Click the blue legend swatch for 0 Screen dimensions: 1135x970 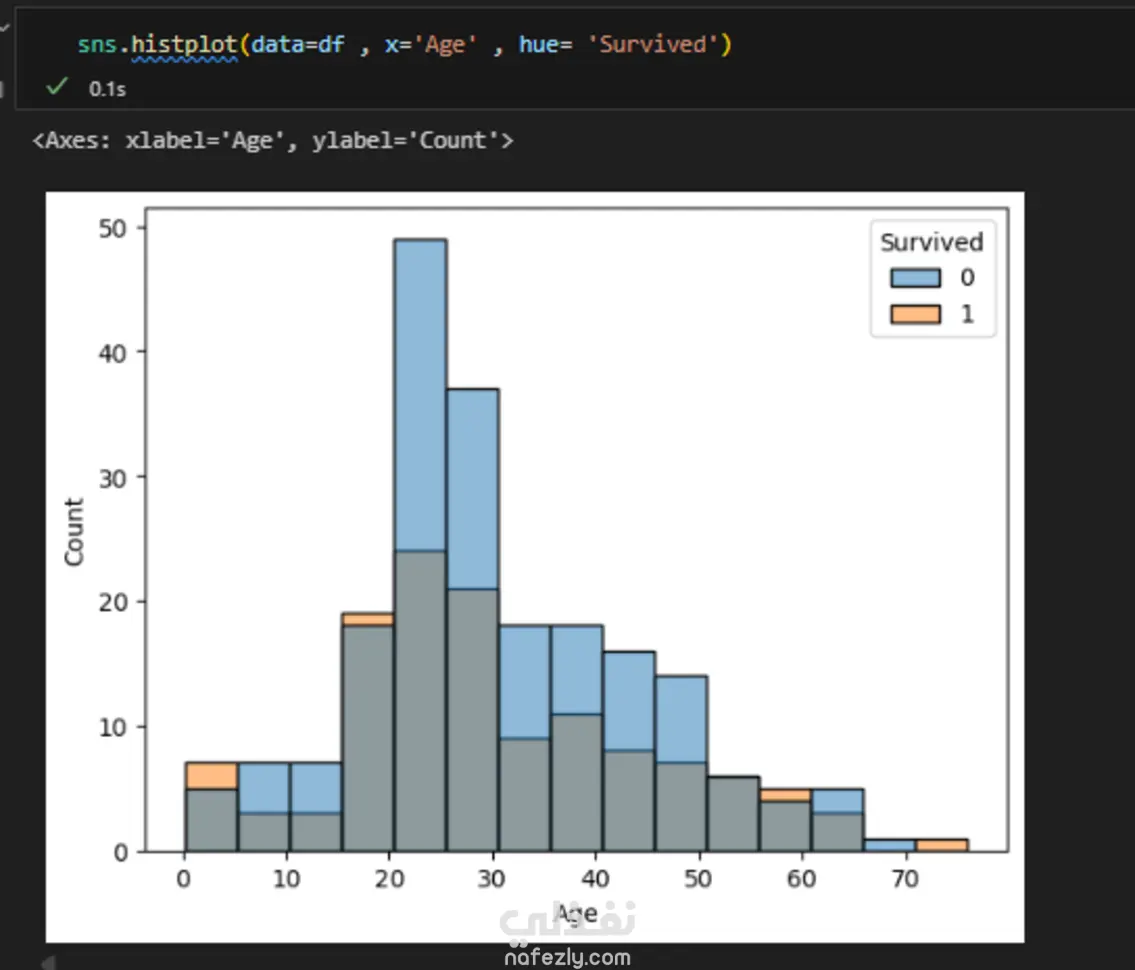pos(915,277)
